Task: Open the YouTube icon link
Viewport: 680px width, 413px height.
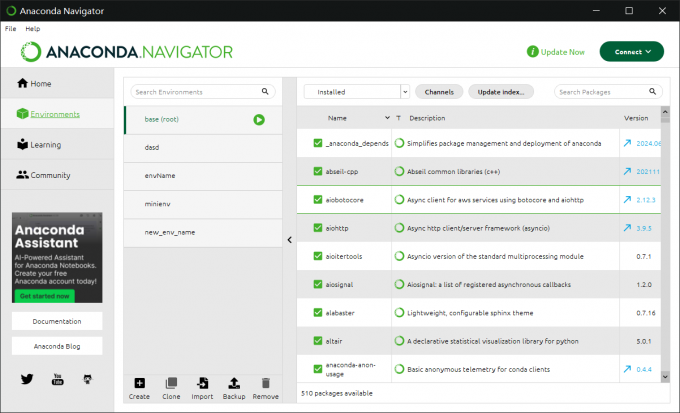Action: 57,379
